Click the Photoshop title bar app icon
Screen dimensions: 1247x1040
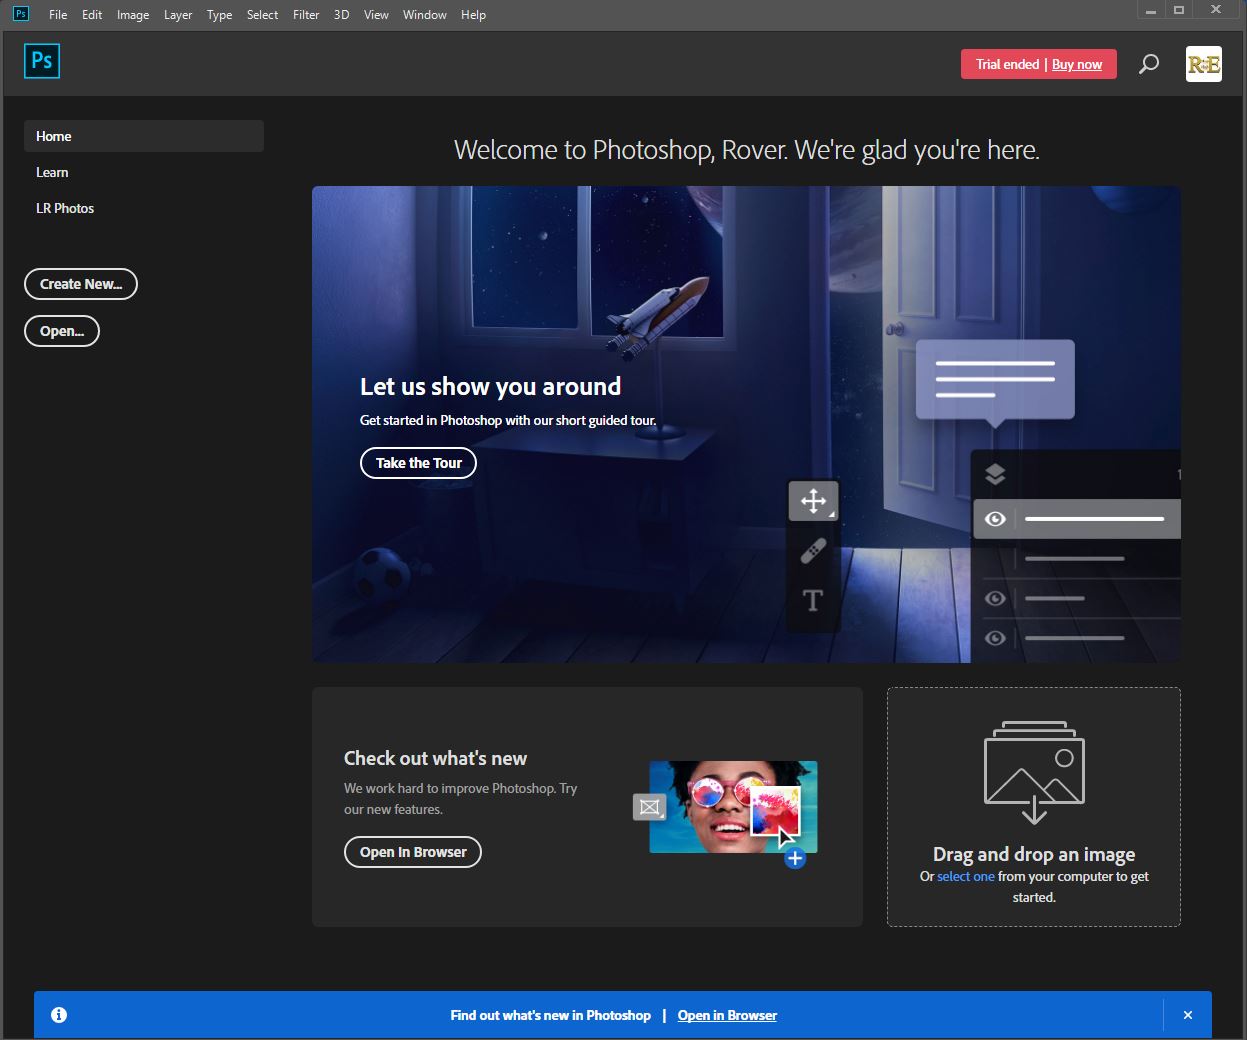click(20, 14)
